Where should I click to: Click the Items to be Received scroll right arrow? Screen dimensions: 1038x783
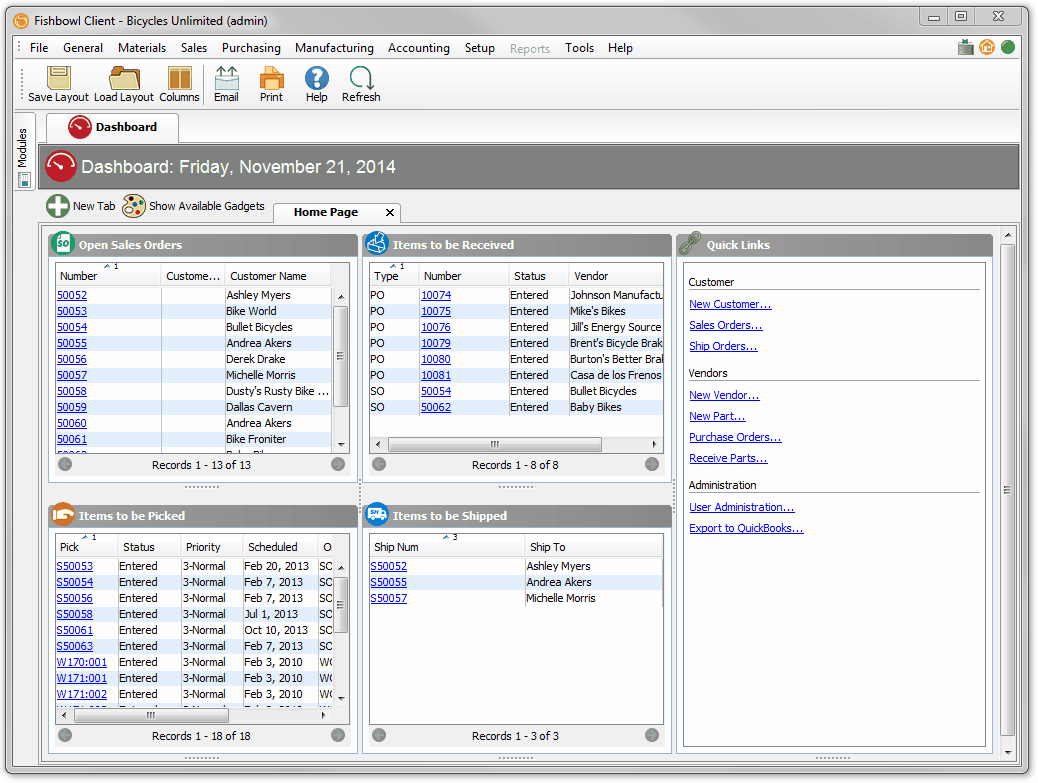654,444
